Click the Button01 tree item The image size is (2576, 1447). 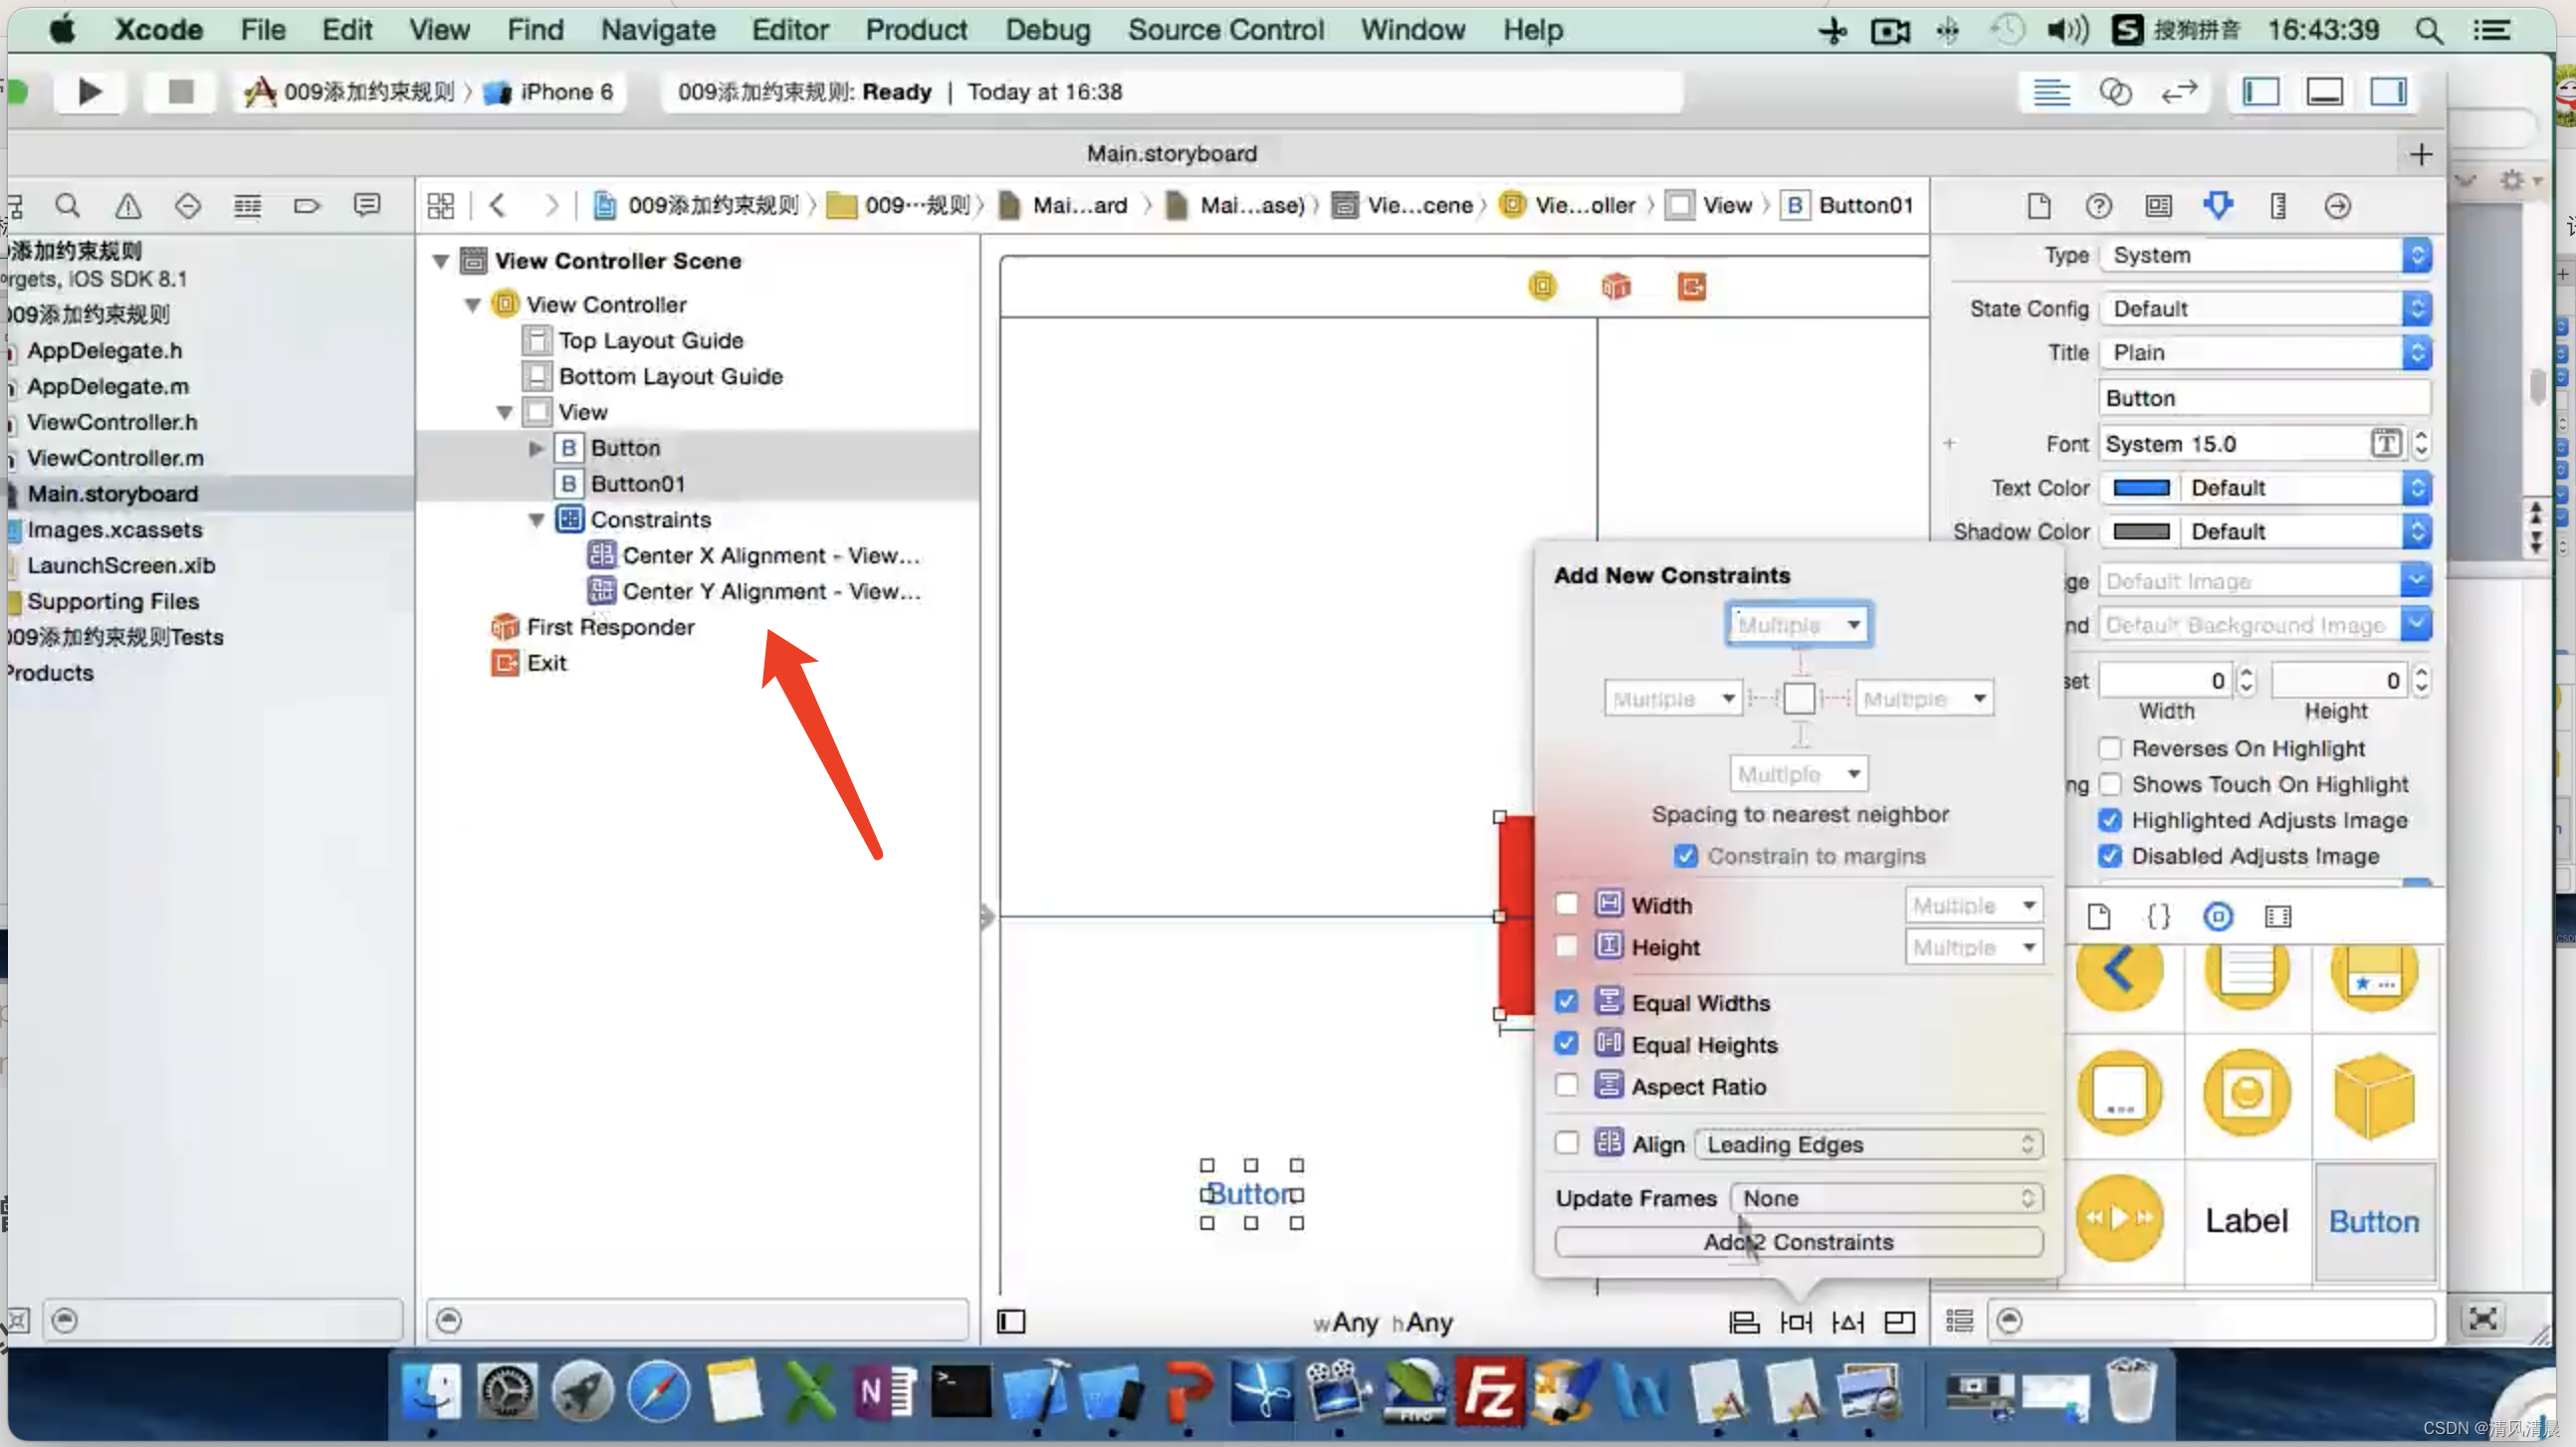click(x=637, y=483)
